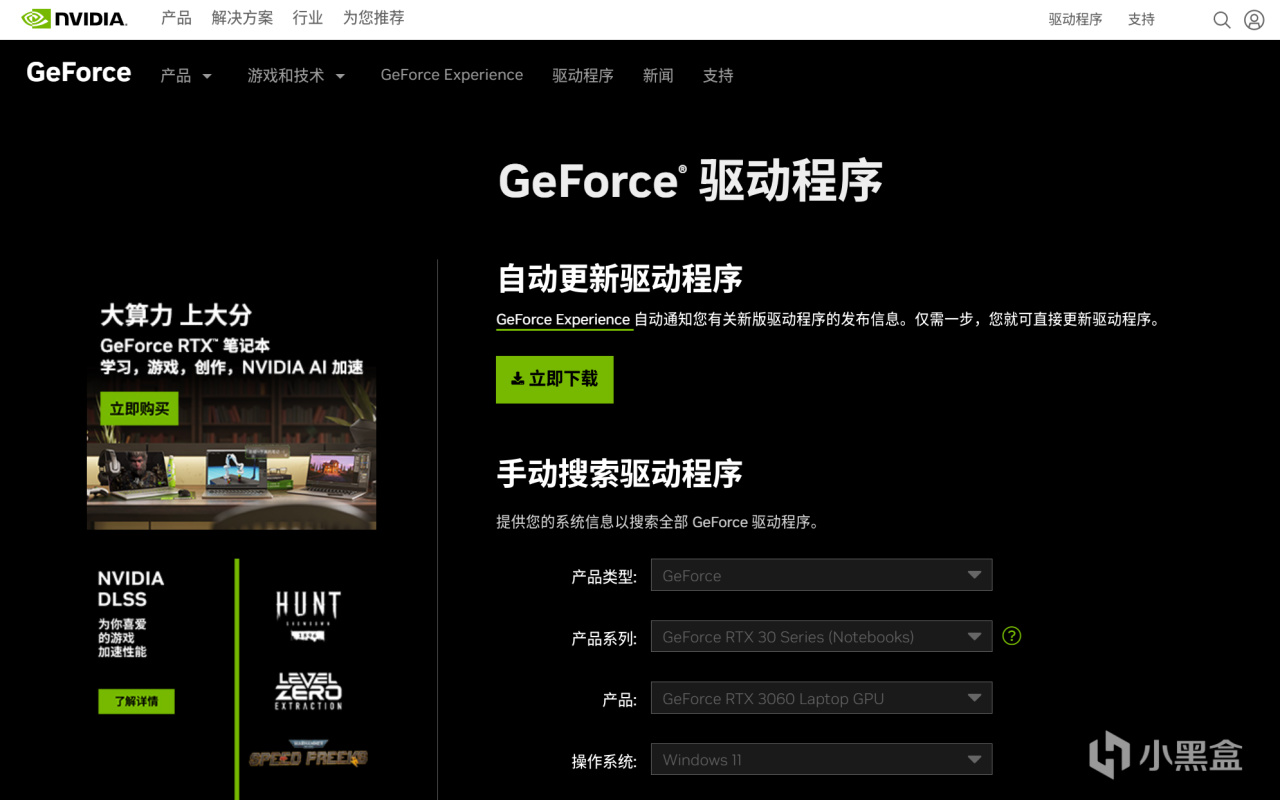Open the 产品类型 GeForce dropdown
1280x800 pixels.
(821, 575)
